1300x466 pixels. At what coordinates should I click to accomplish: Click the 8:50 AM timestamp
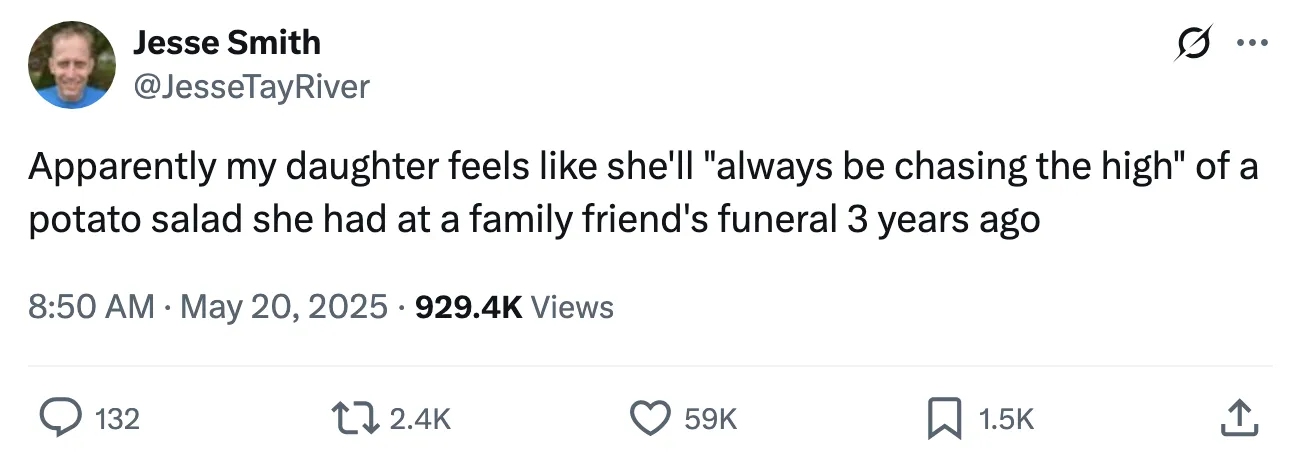pyautogui.click(x=91, y=306)
